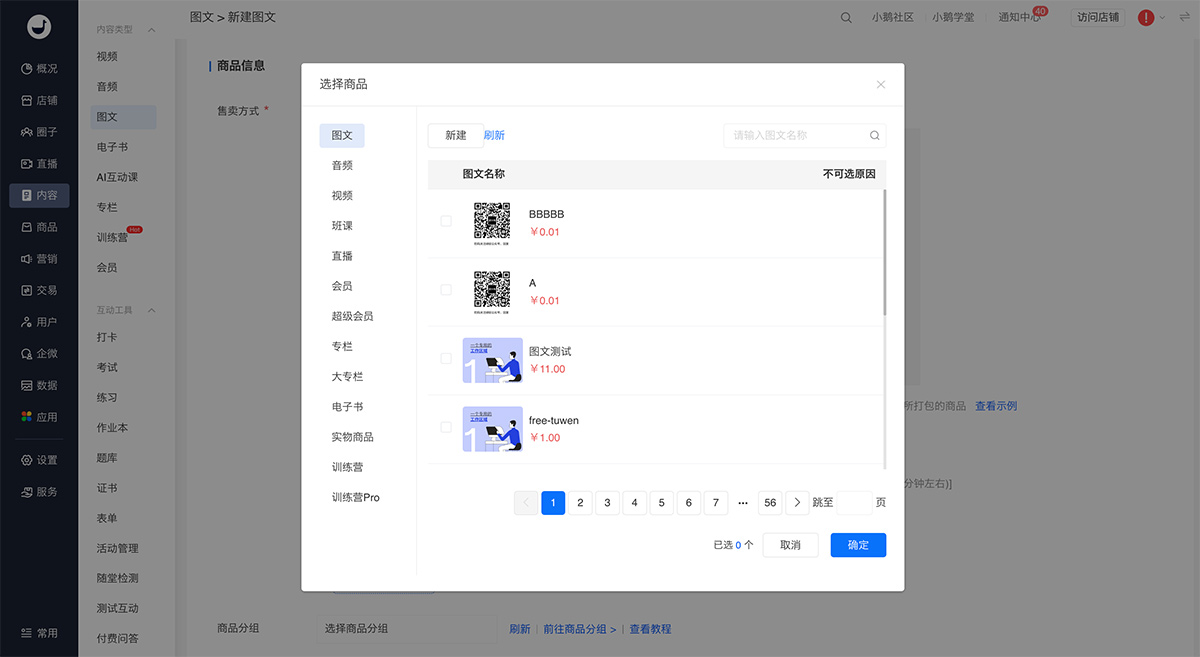1200x657 pixels.
Task: Click the switch arrows icon at top right
Action: tap(1184, 18)
